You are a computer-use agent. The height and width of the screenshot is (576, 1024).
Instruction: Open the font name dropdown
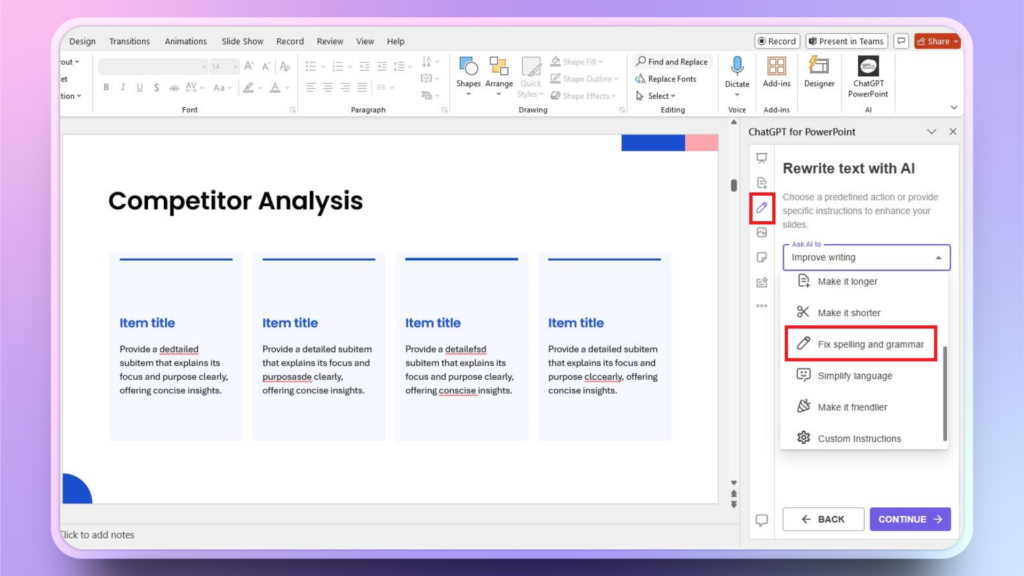(x=203, y=66)
